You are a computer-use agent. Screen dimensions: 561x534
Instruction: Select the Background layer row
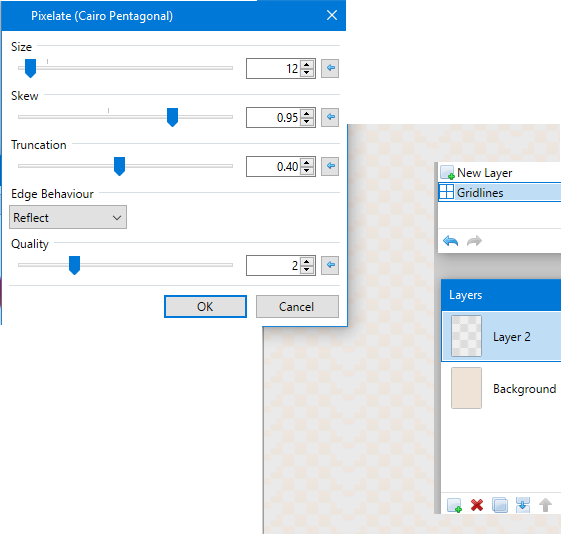[x=501, y=388]
